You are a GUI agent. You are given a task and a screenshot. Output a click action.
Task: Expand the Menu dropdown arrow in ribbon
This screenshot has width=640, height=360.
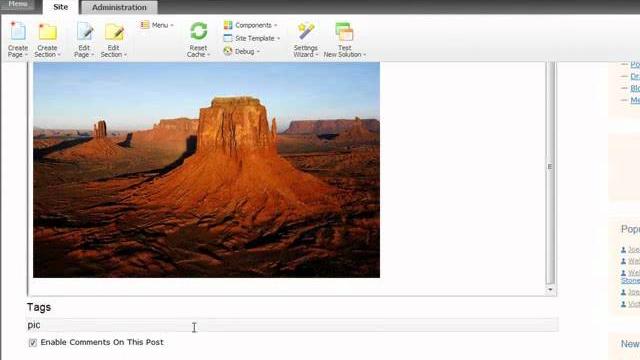172,25
